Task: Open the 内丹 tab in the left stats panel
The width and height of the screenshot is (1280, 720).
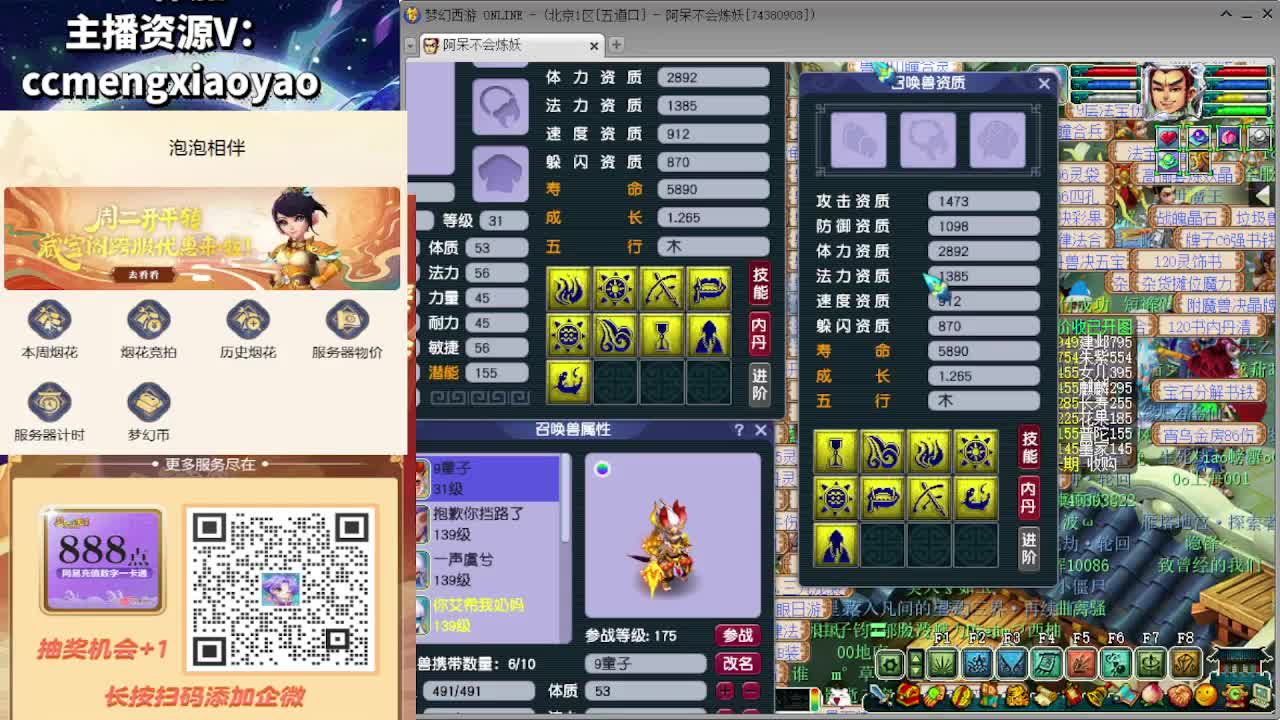Action: 760,334
